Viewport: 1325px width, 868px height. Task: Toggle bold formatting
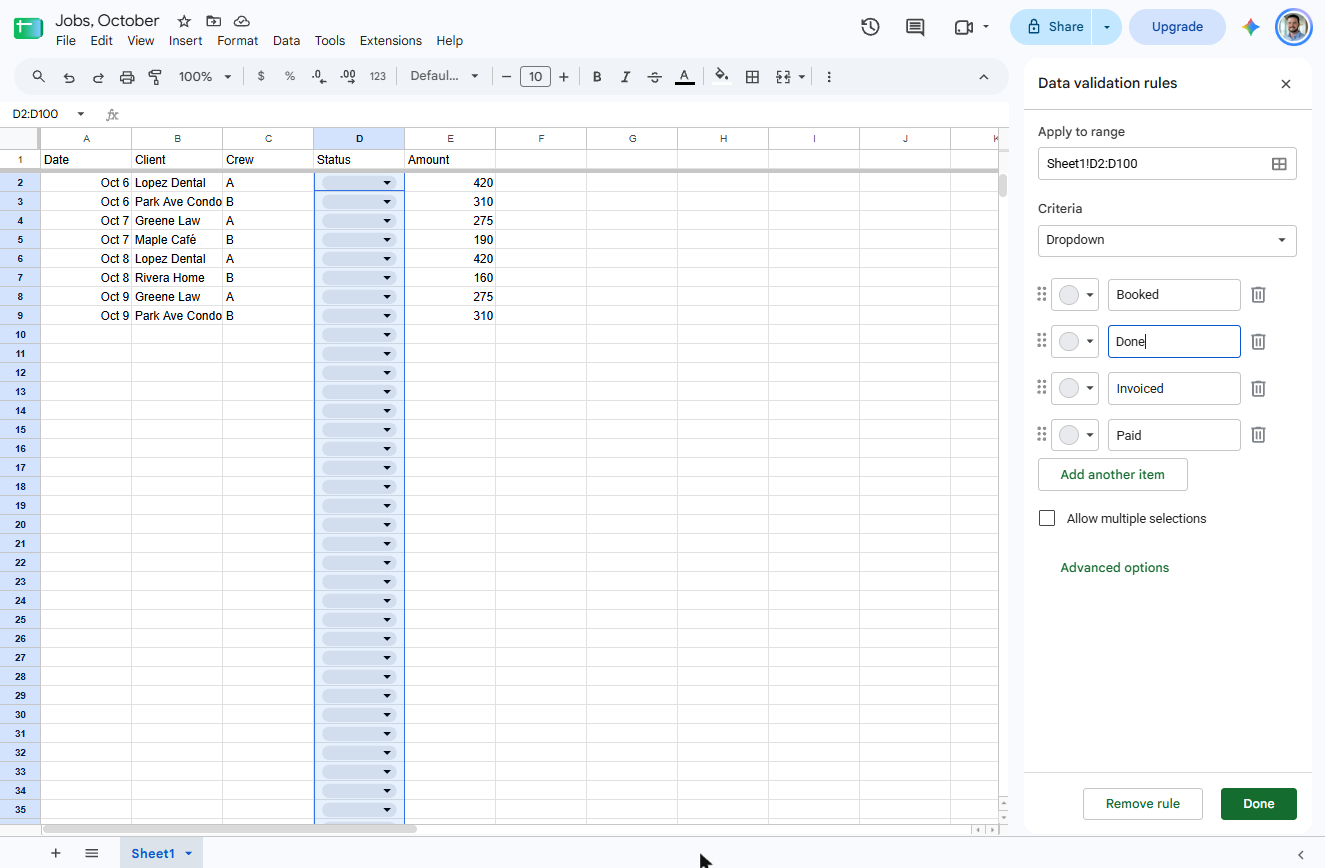(x=597, y=77)
